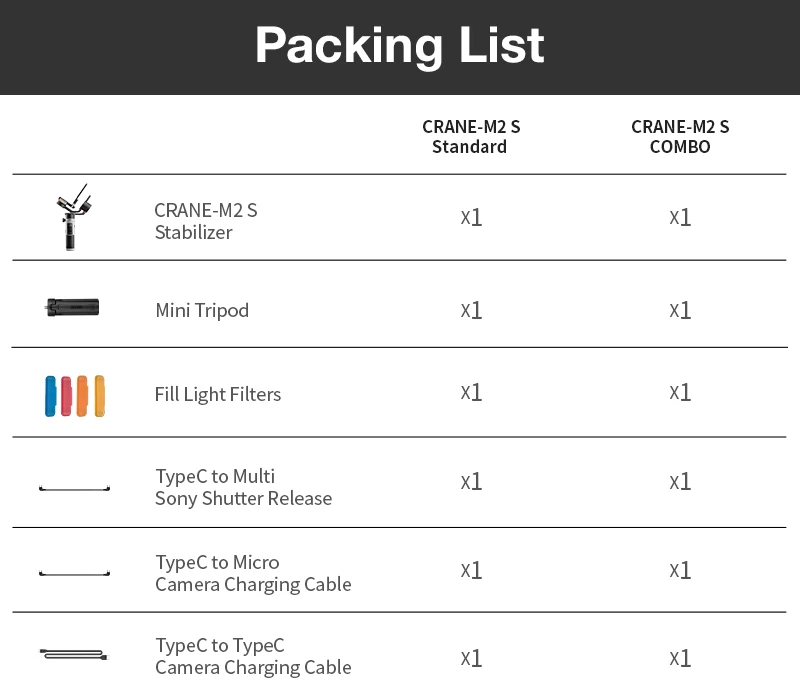Select the red fill light filter
The height and width of the screenshot is (700, 800).
pos(67,395)
